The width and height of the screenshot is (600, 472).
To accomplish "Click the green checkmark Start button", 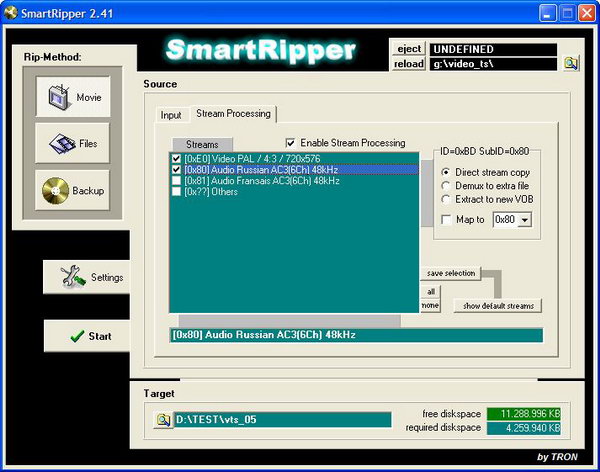I will [x=87, y=336].
